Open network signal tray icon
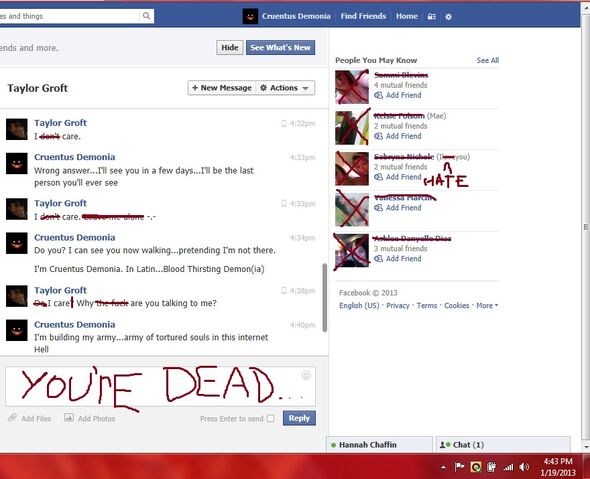The image size is (590, 479). [508, 467]
